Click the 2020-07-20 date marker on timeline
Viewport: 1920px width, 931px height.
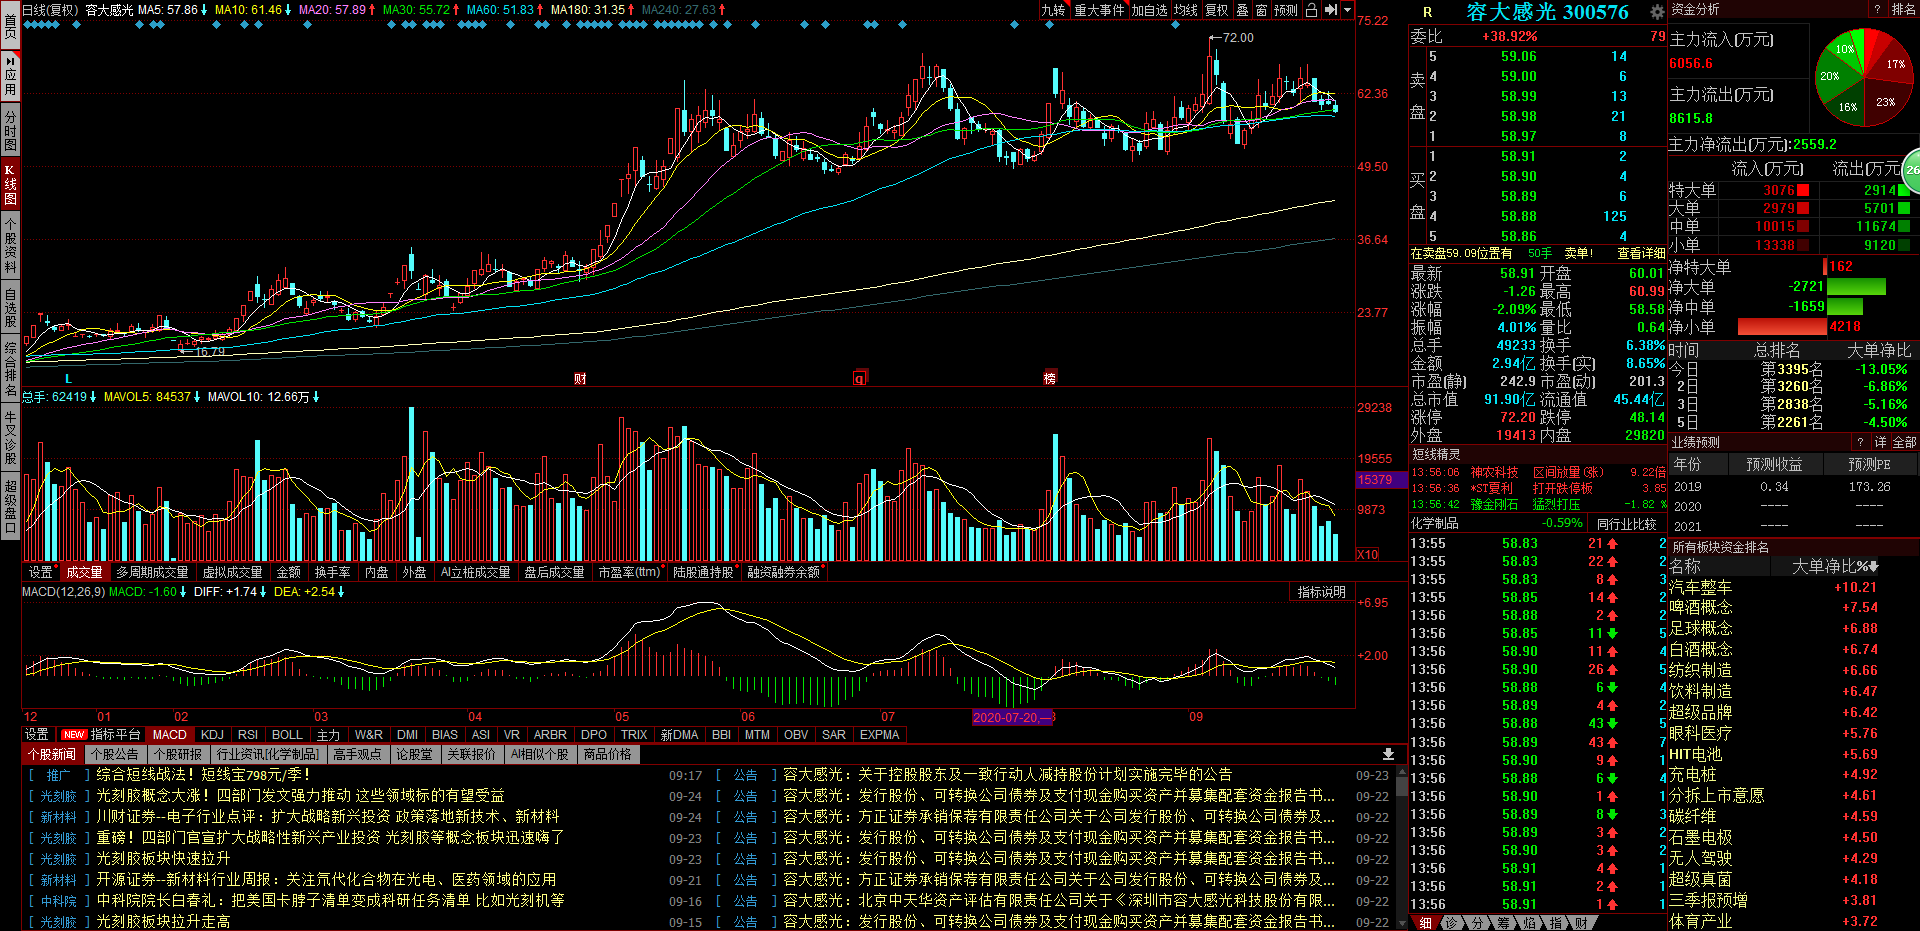tap(1013, 717)
